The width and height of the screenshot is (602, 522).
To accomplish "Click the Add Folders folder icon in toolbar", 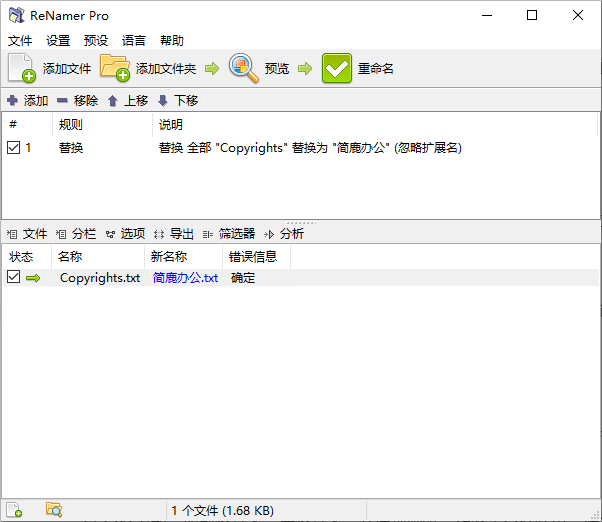I will click(115, 68).
